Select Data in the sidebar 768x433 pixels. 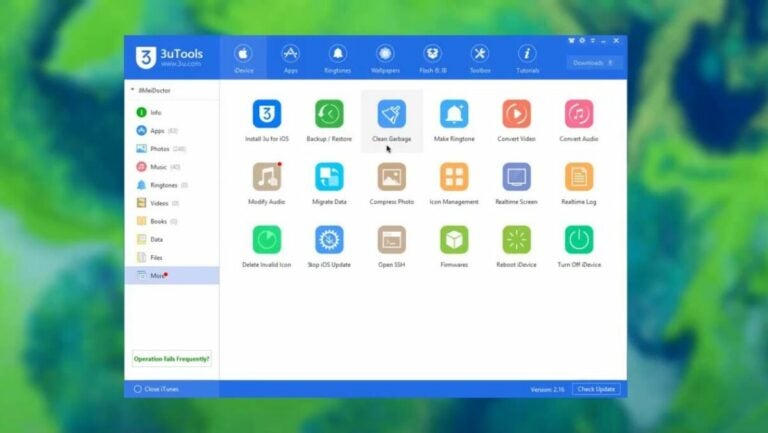(x=171, y=240)
